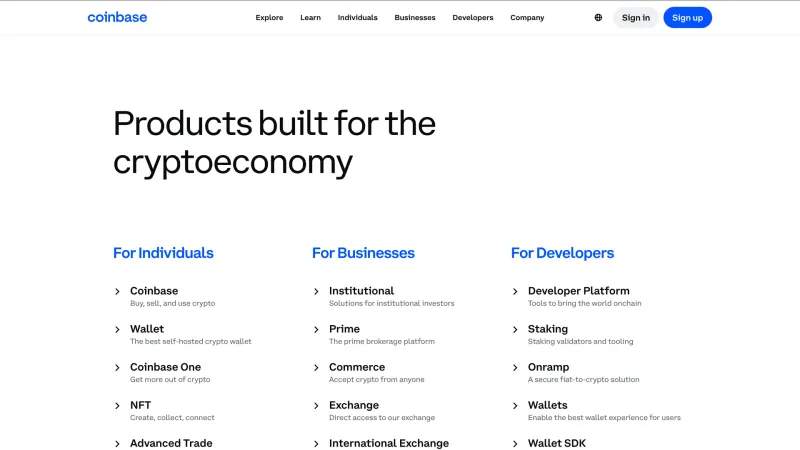Open the Businesses menu

415,17
